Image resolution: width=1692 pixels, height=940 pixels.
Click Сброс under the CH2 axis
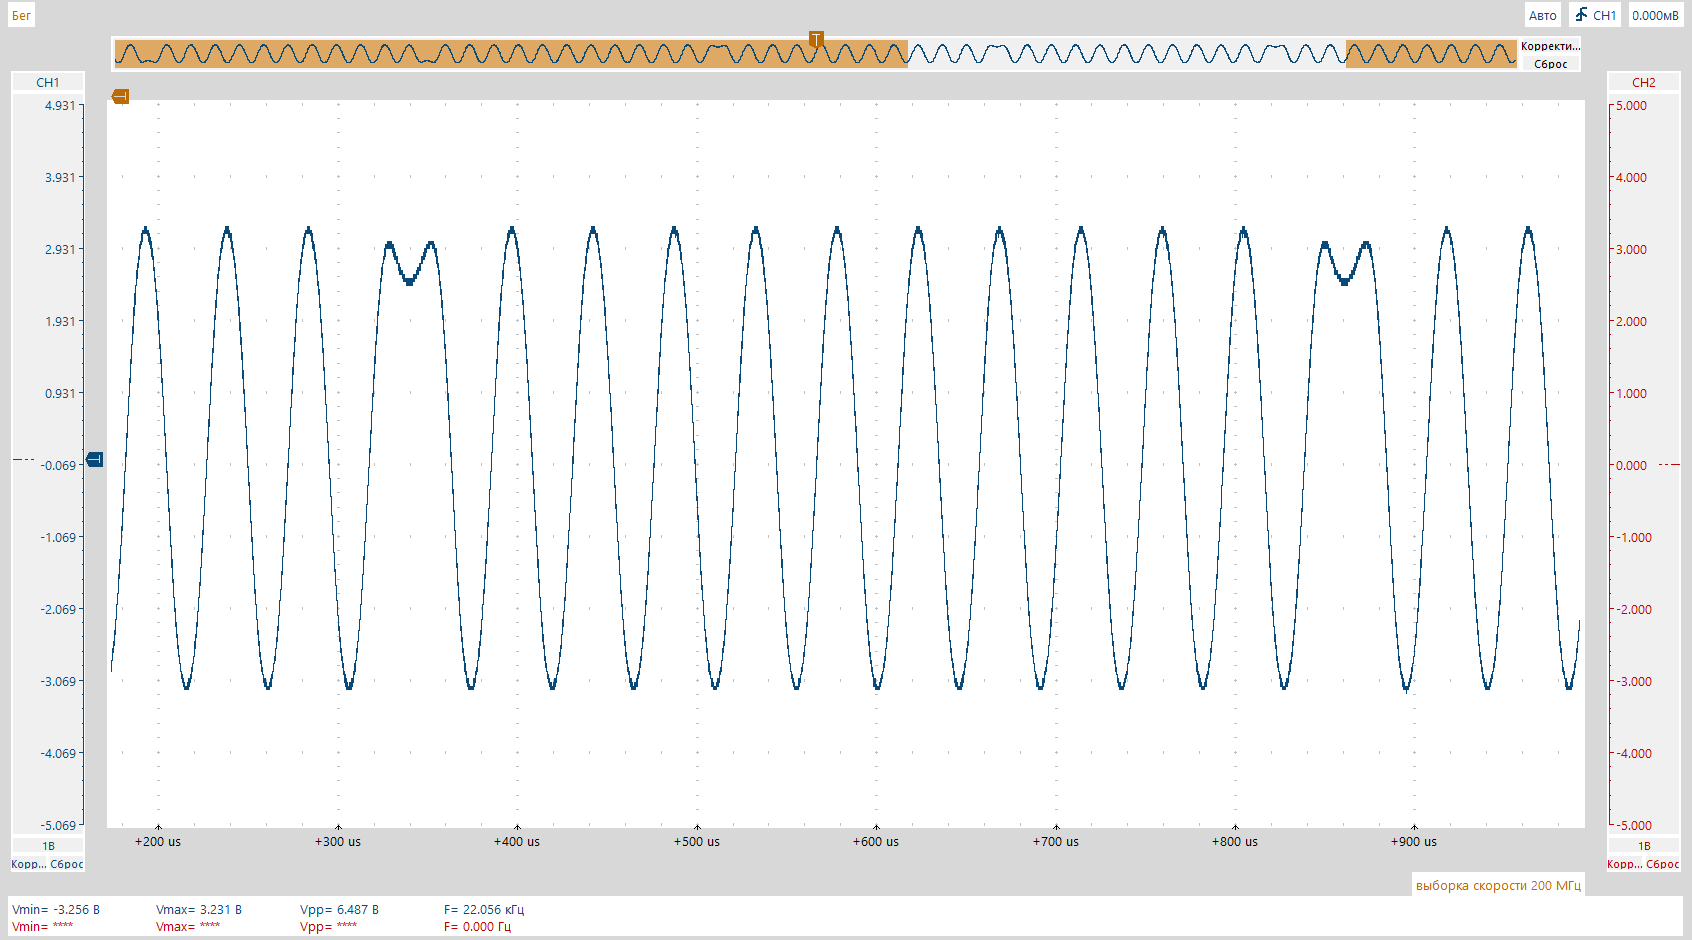point(1663,864)
